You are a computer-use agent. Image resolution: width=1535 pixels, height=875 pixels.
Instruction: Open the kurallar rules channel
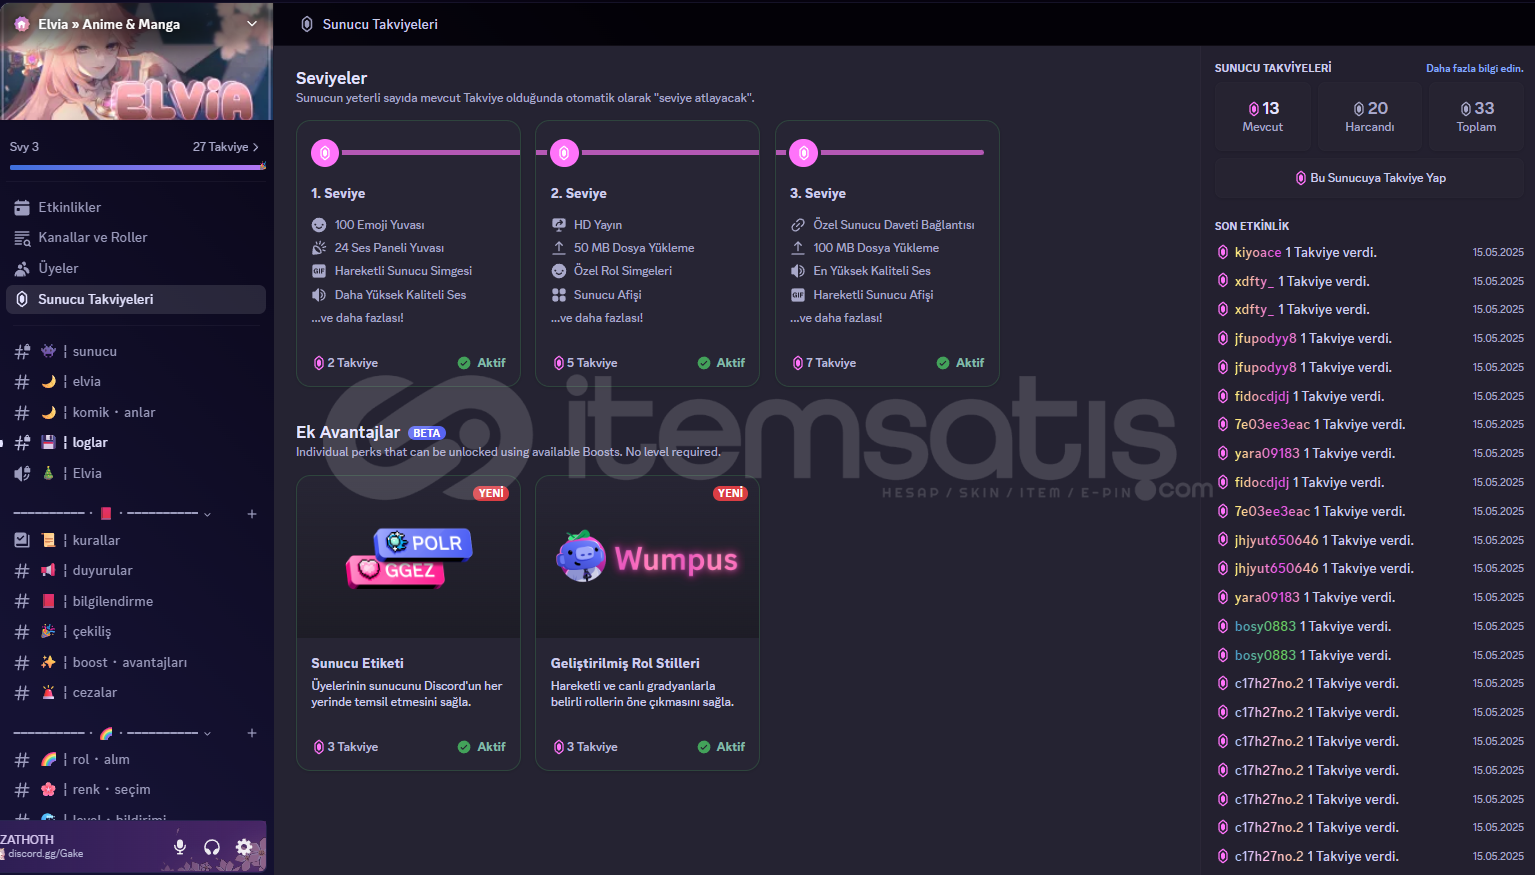click(136, 540)
